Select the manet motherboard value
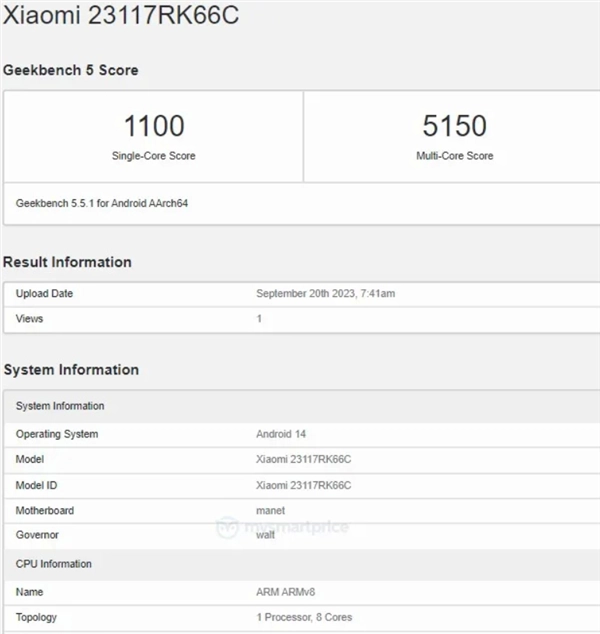This screenshot has height=634, width=600. (271, 511)
